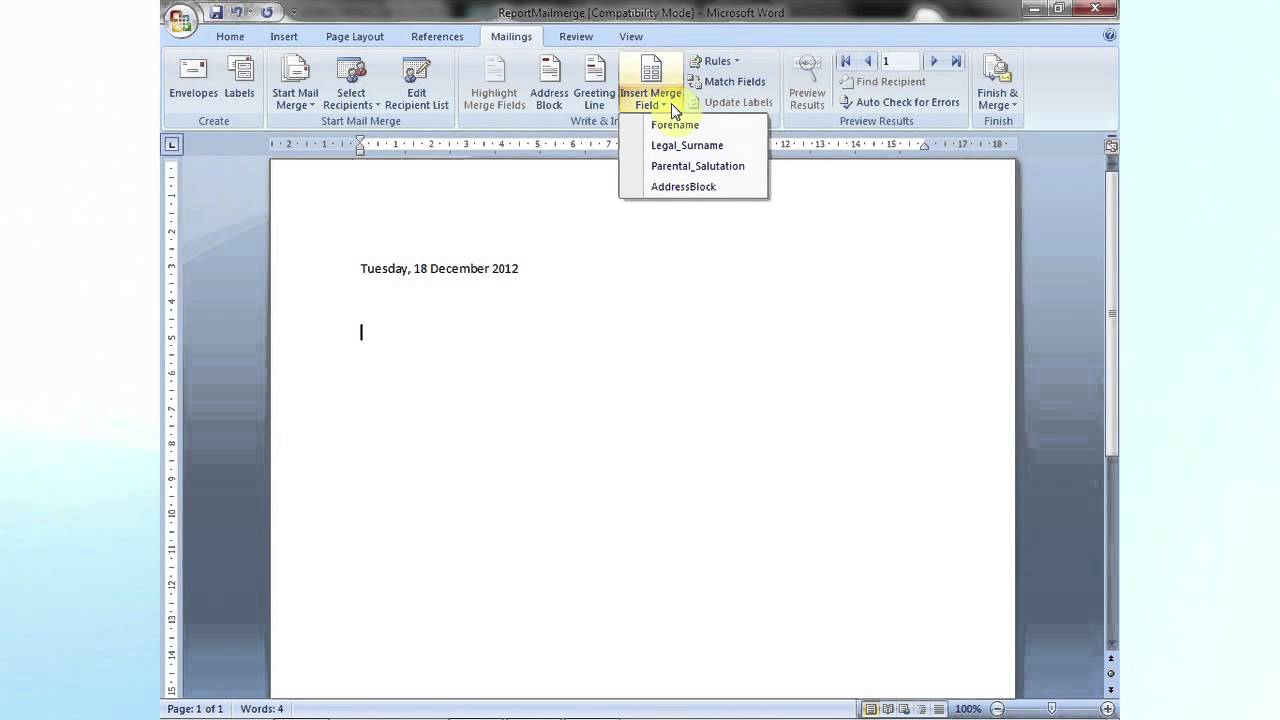Click the scrollbar up arrow

[x=1111, y=162]
